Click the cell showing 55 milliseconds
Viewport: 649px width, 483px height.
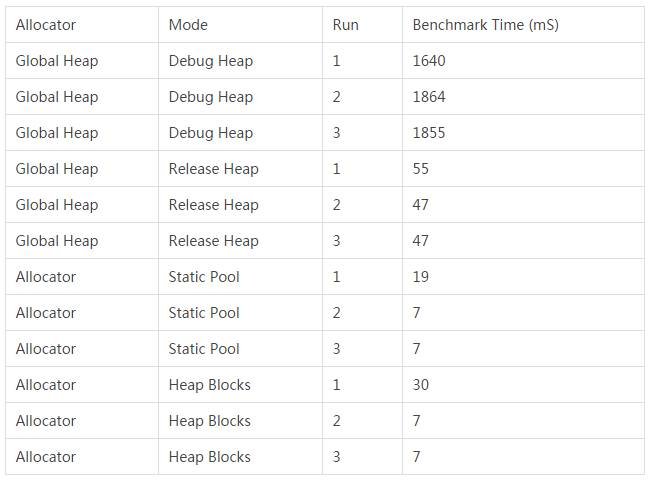click(421, 169)
